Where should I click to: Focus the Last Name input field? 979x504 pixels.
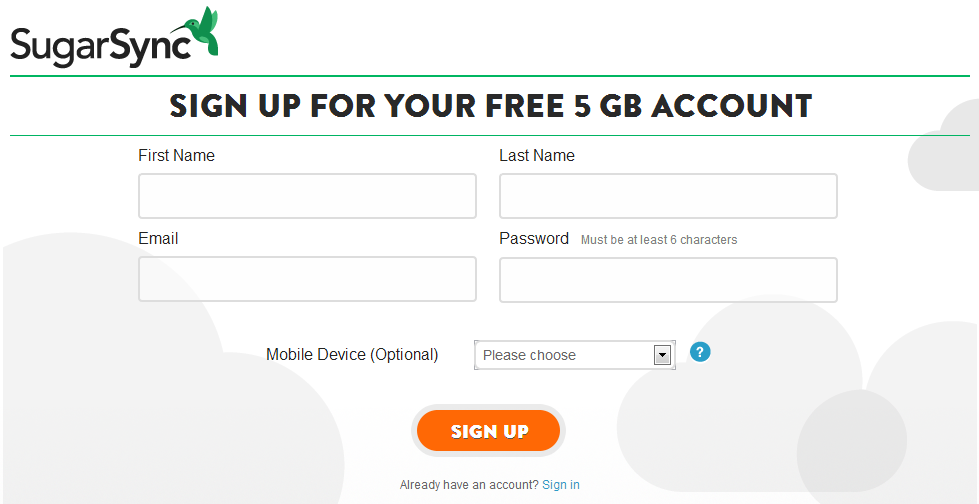(x=668, y=196)
